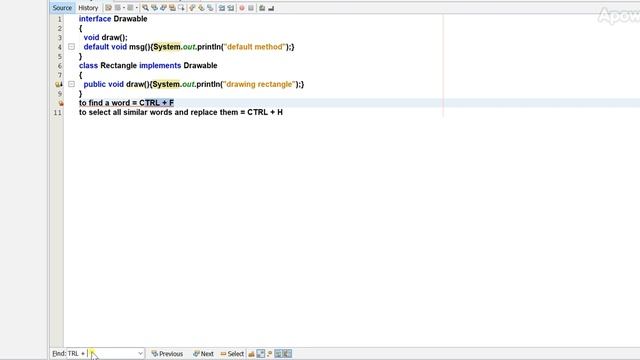This screenshot has width=640, height=360.
Task: Click "void draw();" on line 3
Action: 105,38
